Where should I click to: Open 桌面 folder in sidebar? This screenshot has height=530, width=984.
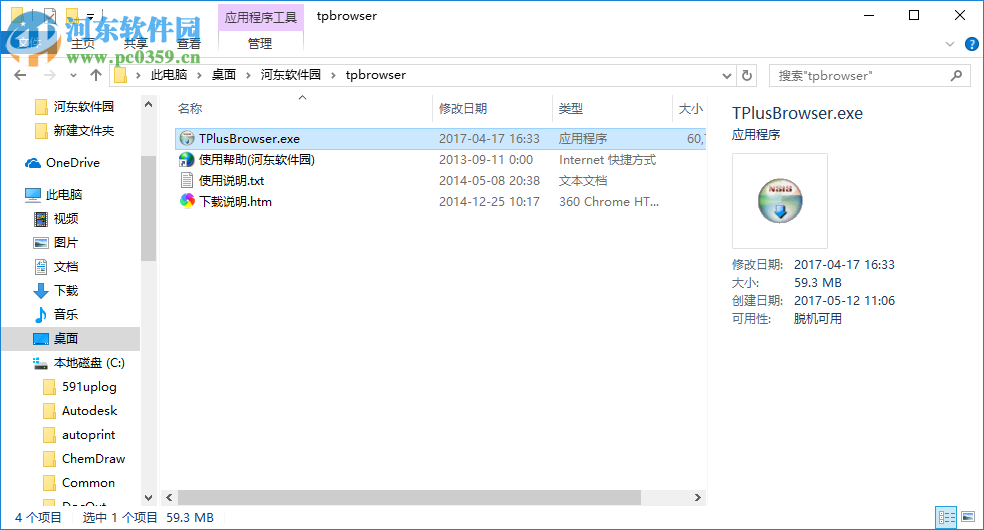click(x=71, y=339)
